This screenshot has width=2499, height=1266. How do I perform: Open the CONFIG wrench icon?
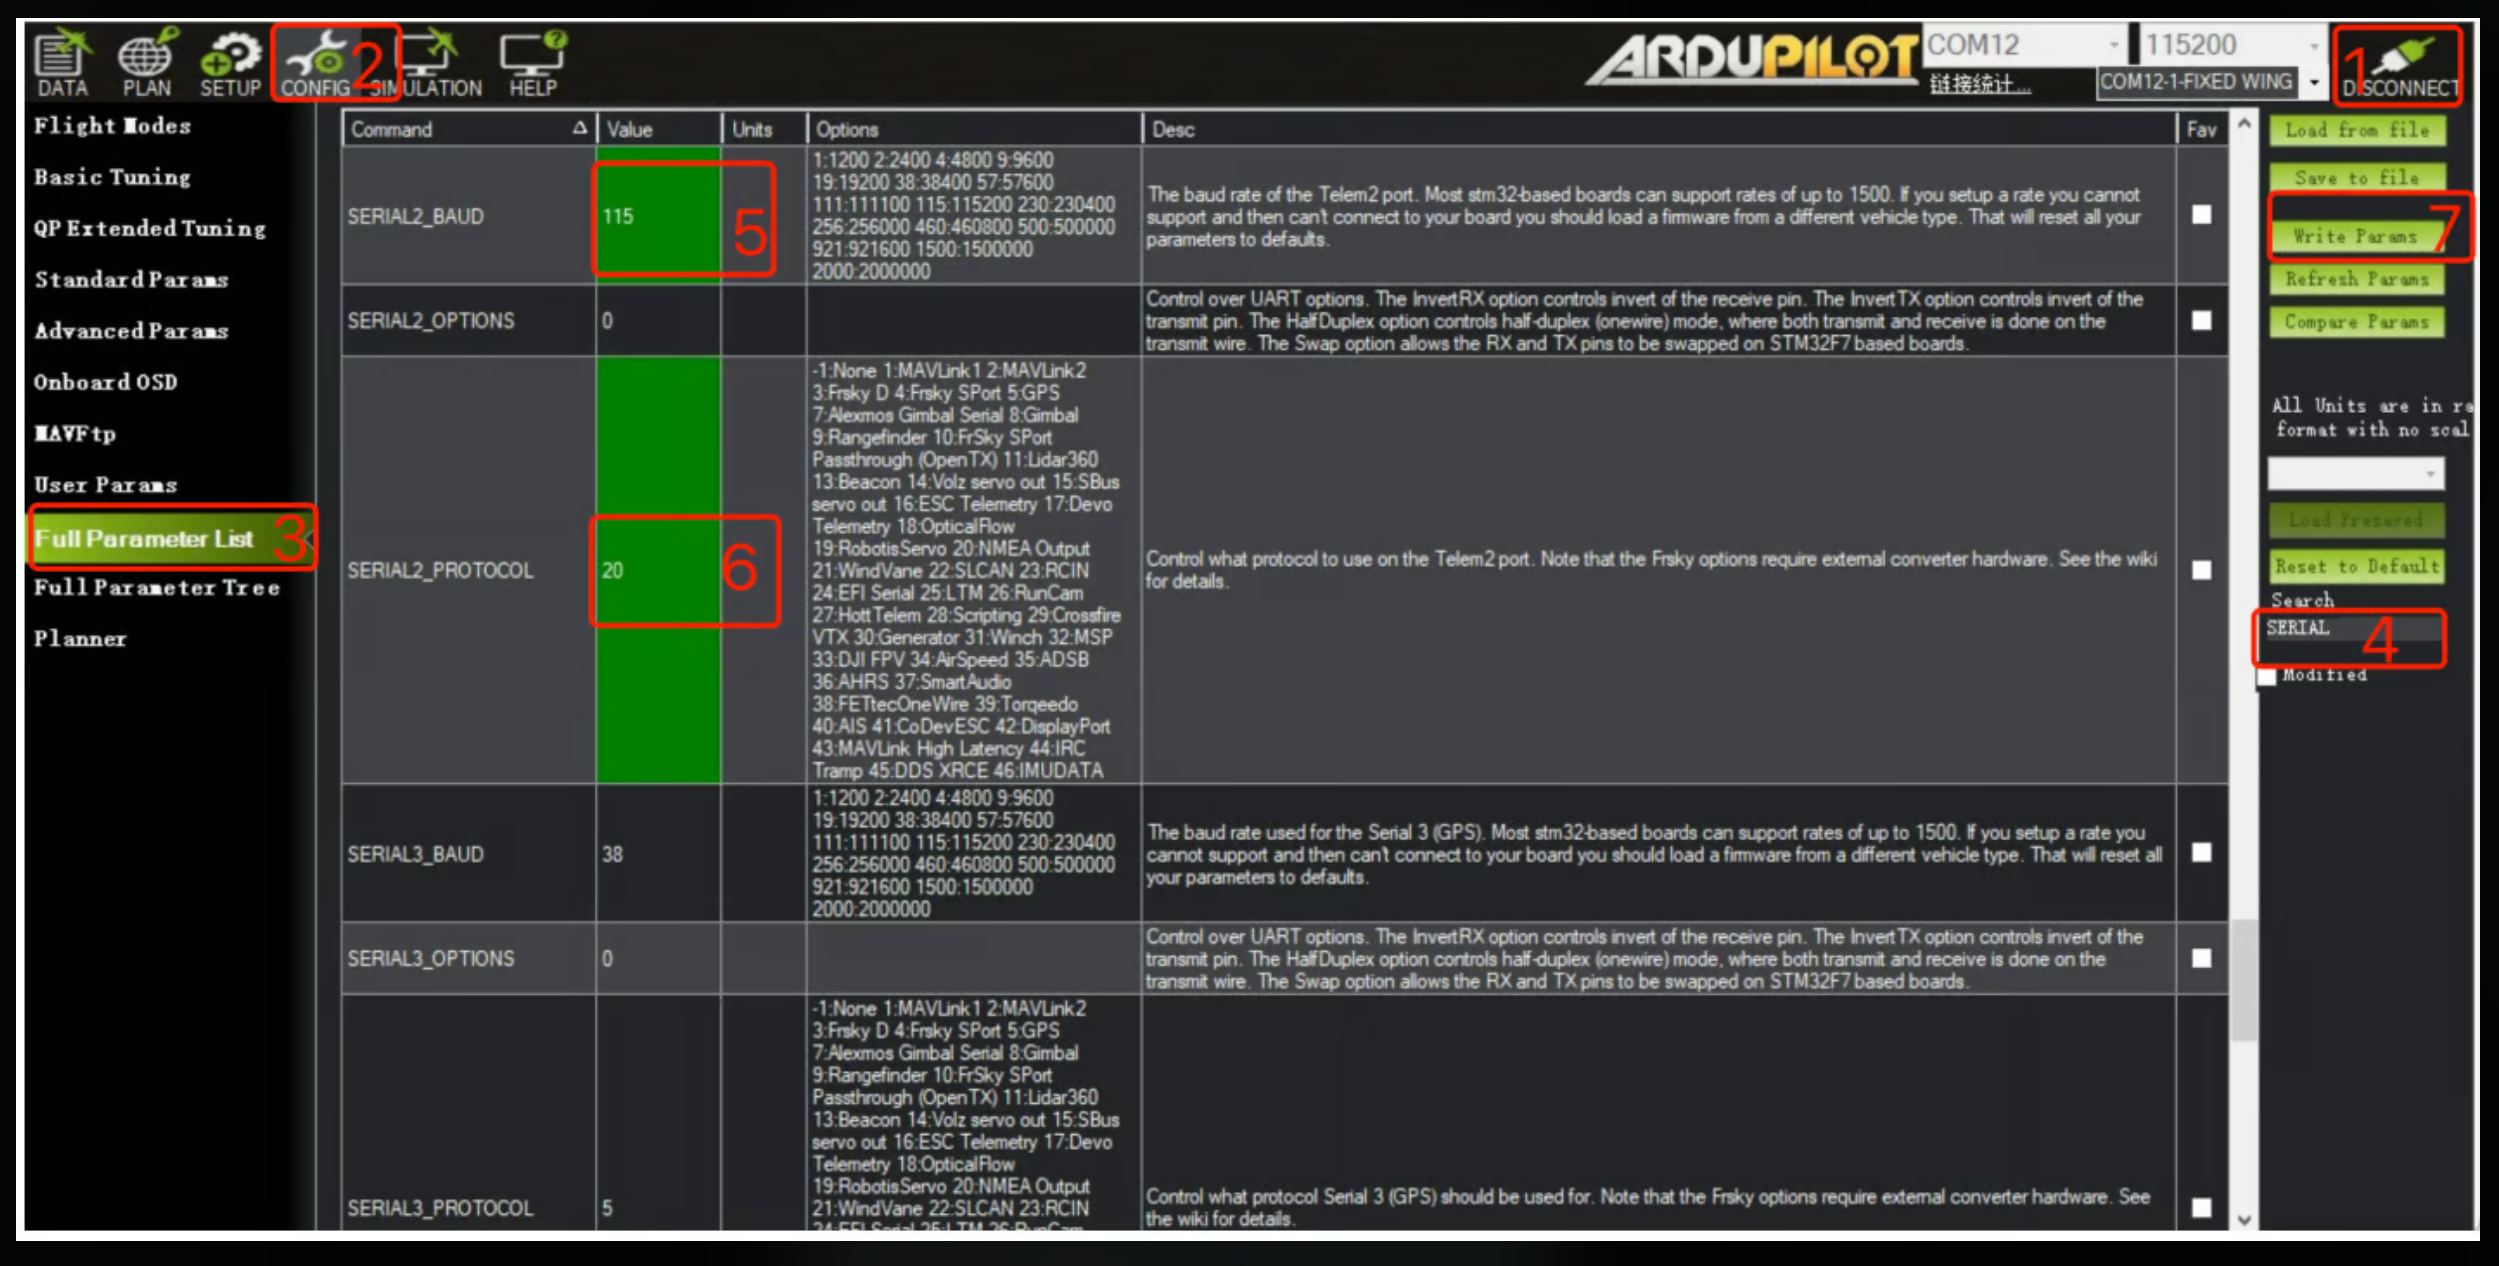point(316,62)
